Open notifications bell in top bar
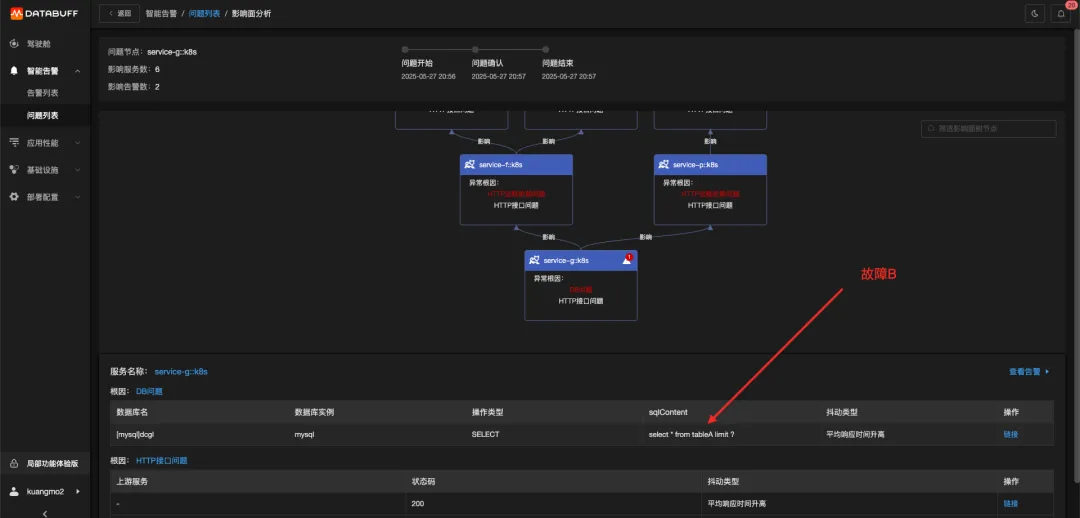Screen dimensions: 1080x518 pos(1061,13)
